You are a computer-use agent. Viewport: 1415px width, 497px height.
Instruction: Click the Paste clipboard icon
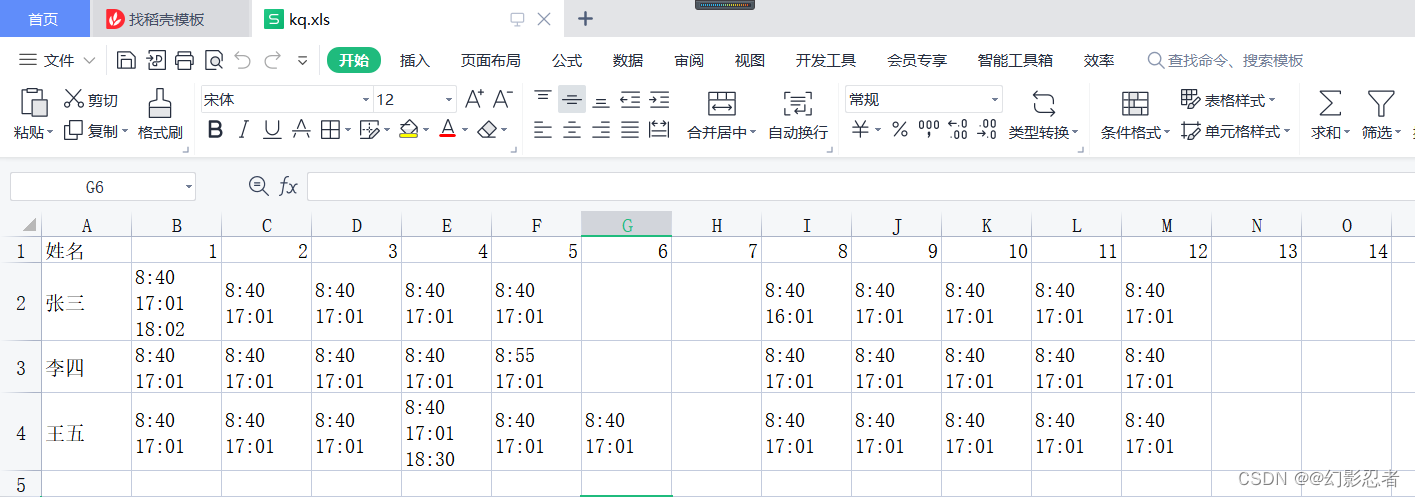point(34,103)
